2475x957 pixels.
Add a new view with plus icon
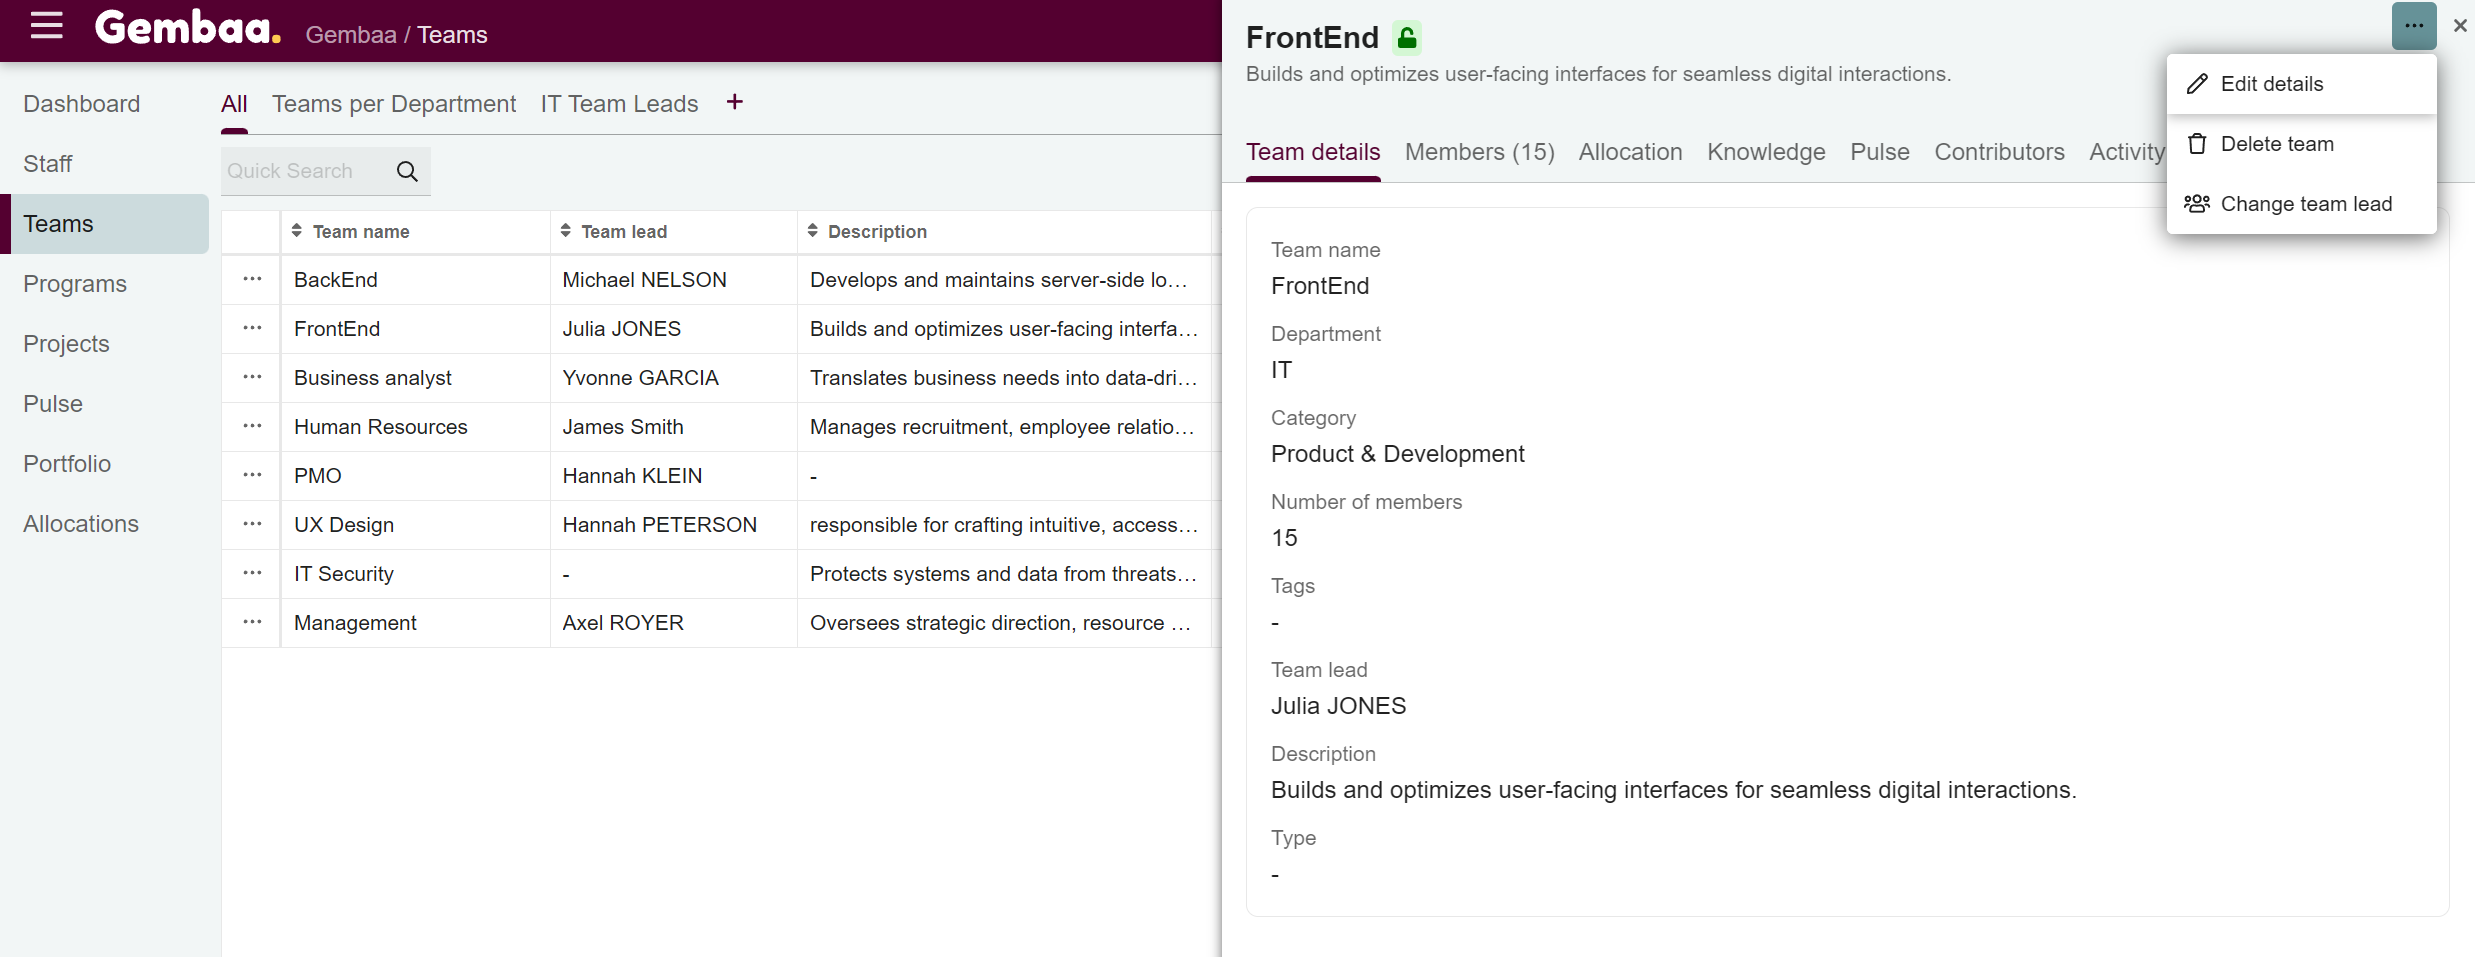tap(735, 102)
